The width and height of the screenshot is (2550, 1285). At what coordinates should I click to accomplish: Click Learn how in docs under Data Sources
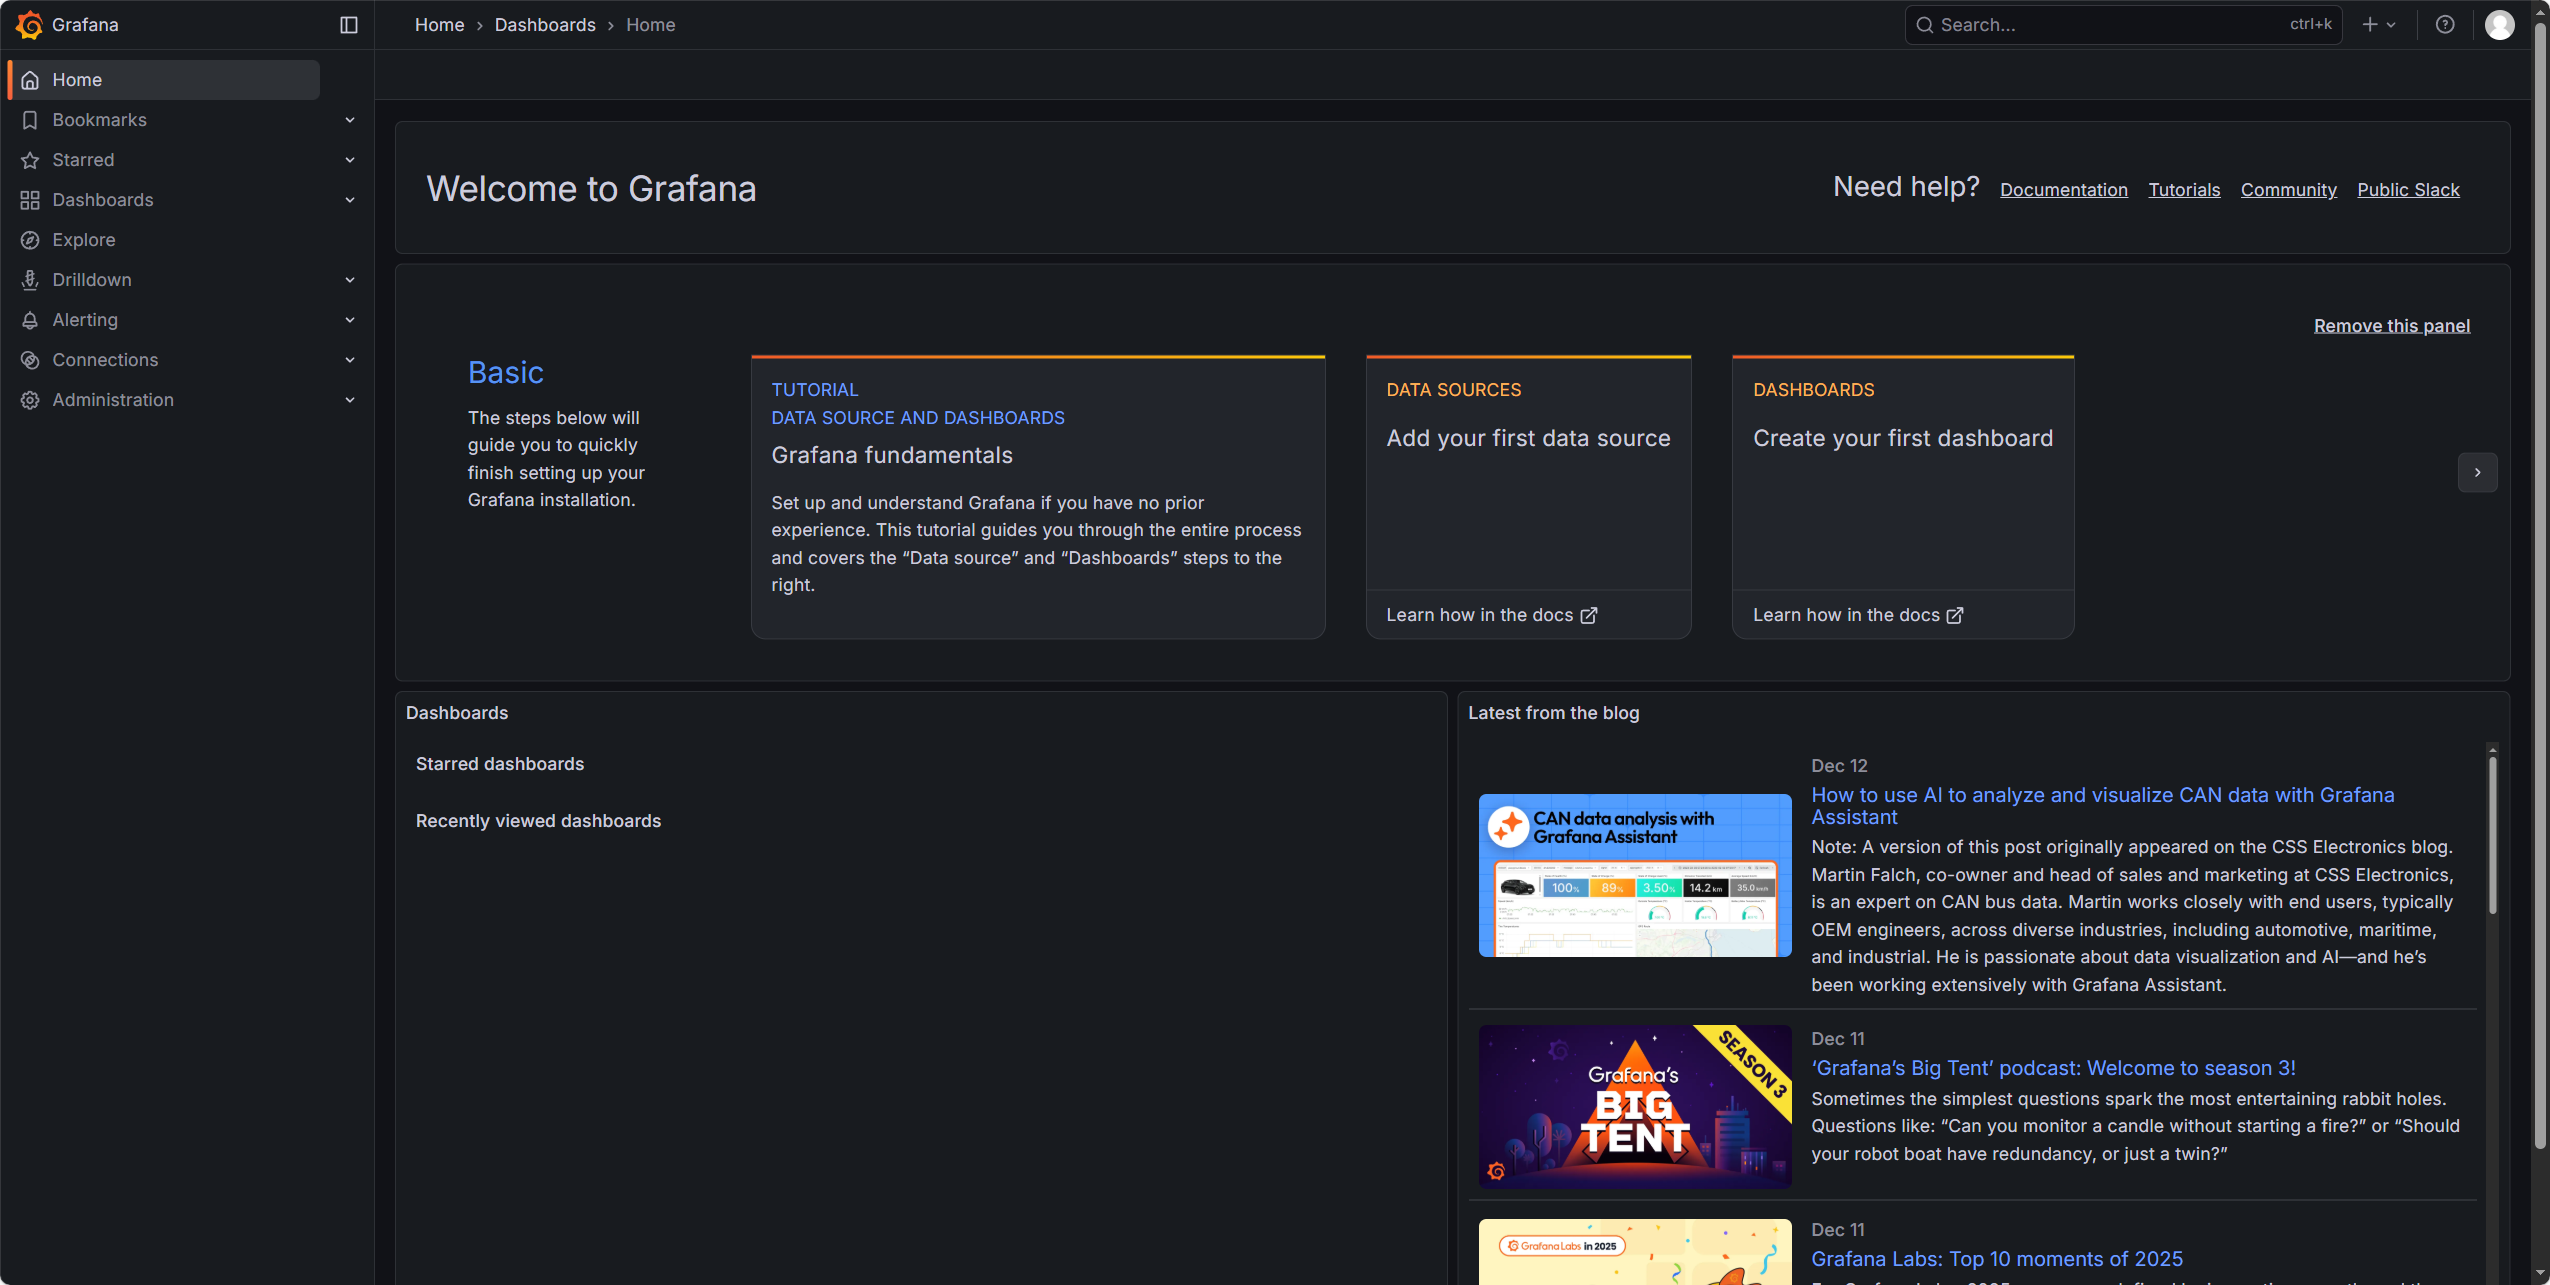[x=1491, y=616]
